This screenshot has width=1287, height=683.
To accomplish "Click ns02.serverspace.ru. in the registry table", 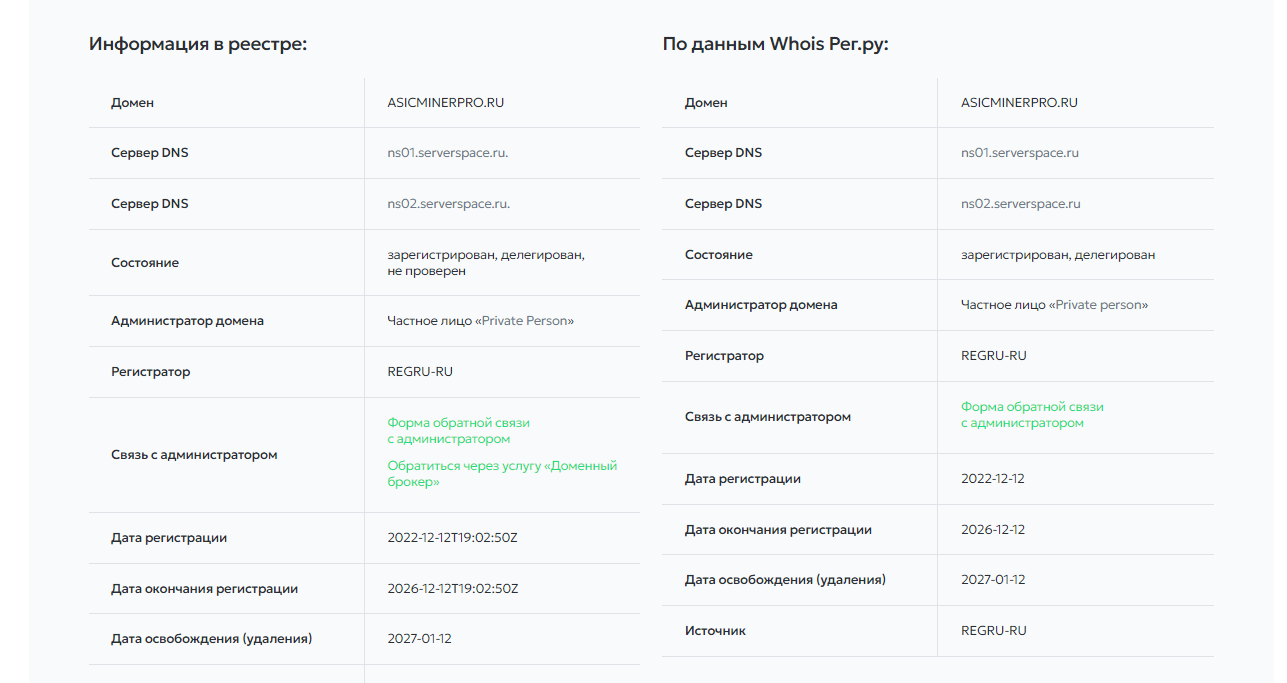I will [448, 204].
